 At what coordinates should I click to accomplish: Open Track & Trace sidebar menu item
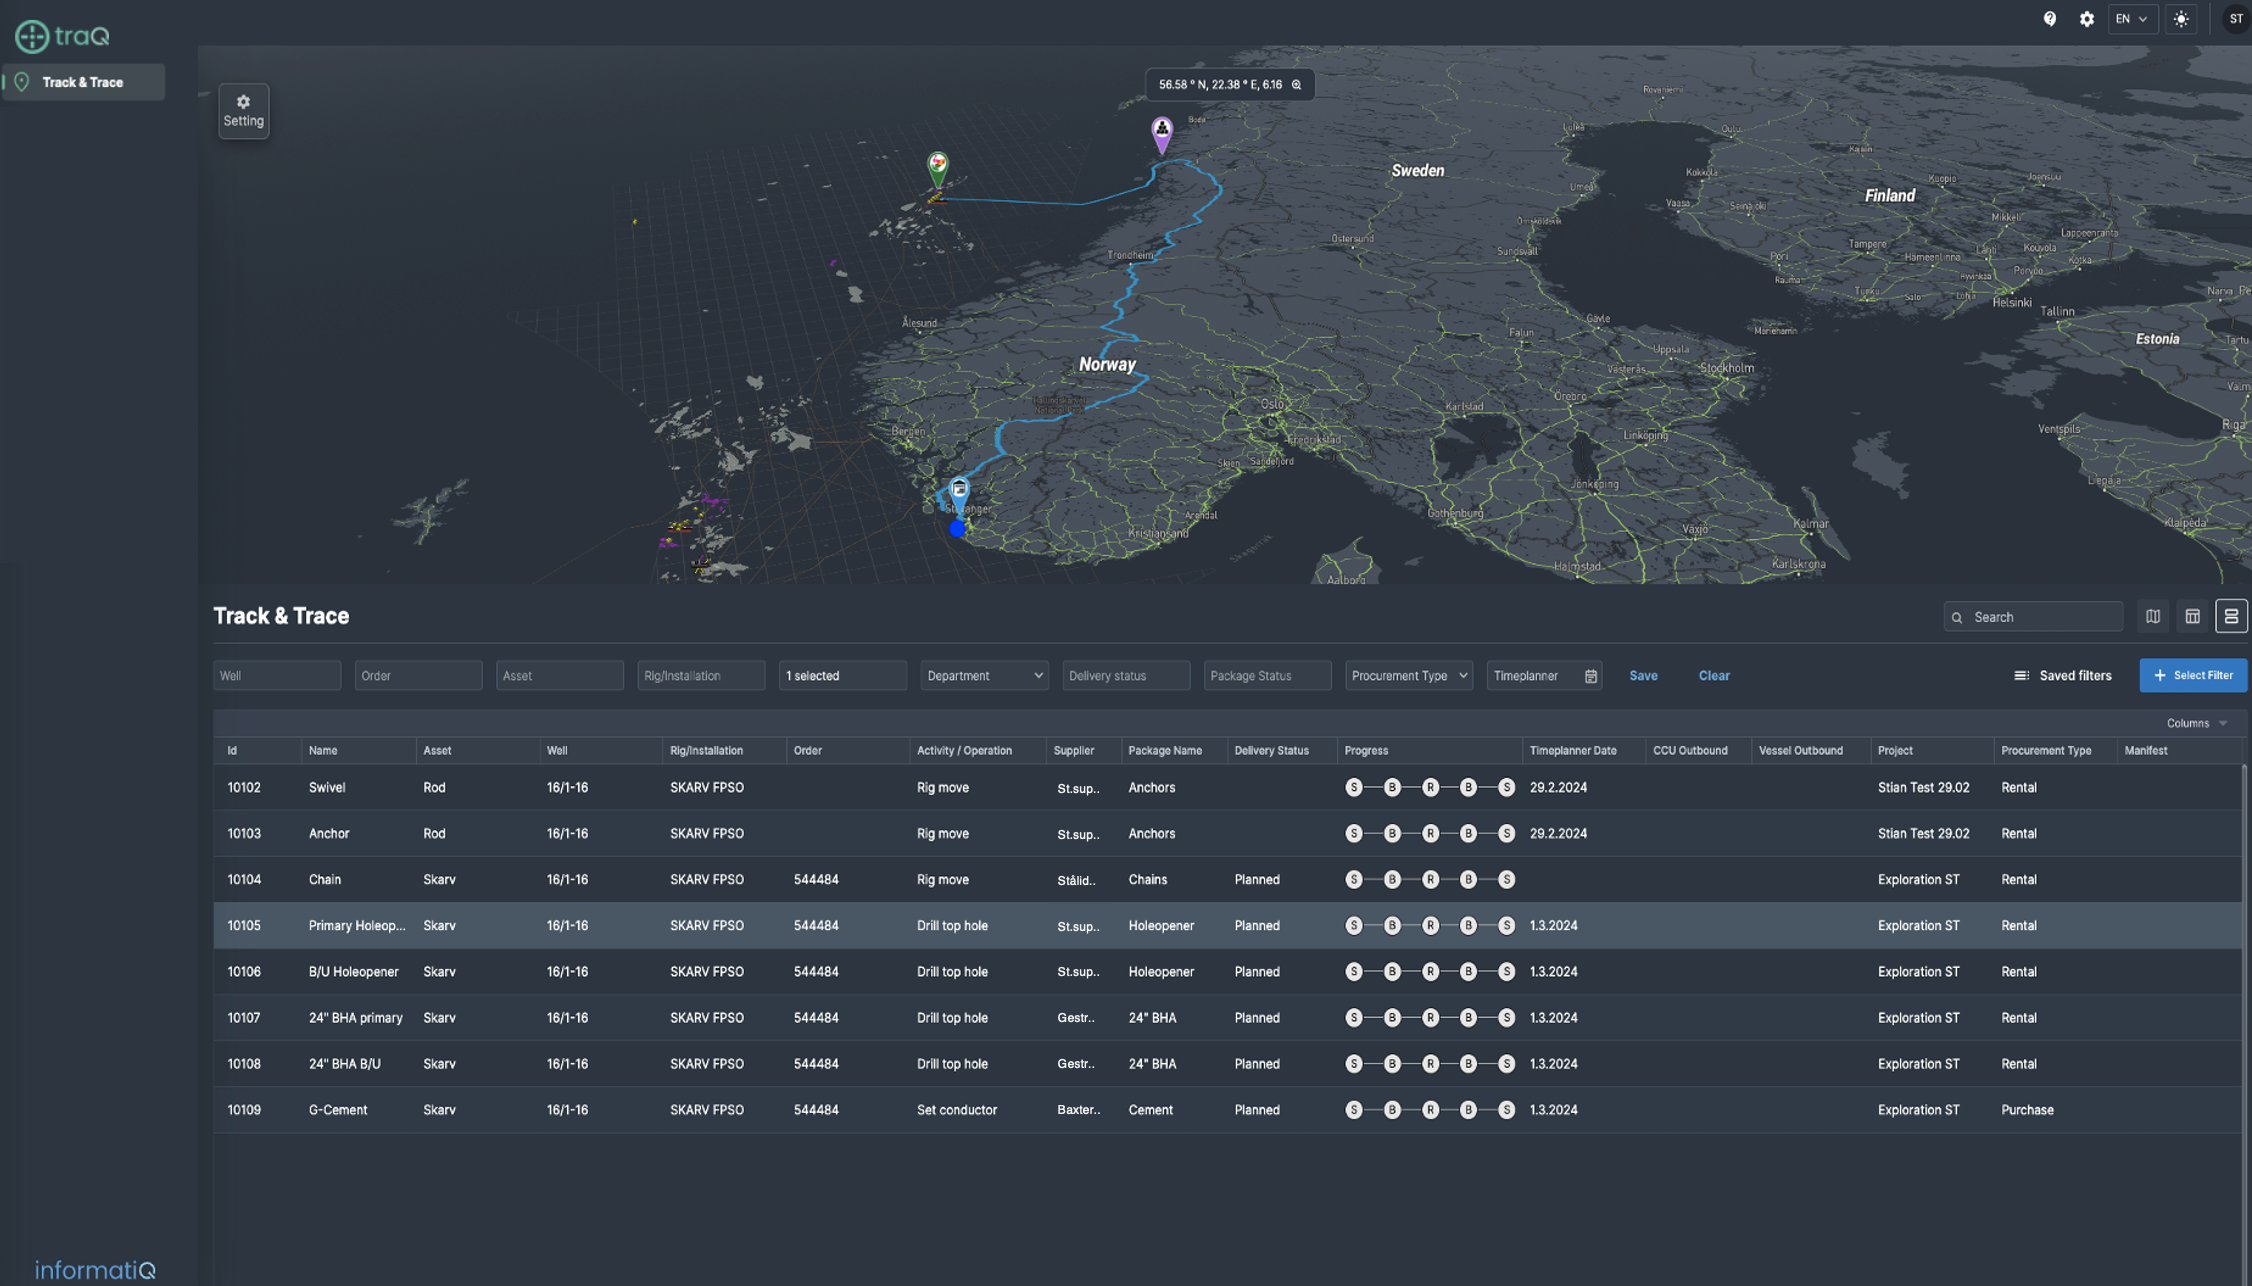click(x=83, y=82)
